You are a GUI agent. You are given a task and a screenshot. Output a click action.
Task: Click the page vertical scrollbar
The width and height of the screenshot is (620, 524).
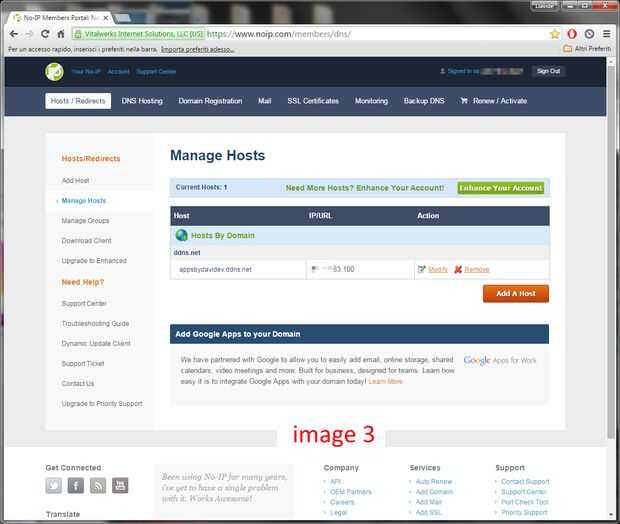point(611,253)
